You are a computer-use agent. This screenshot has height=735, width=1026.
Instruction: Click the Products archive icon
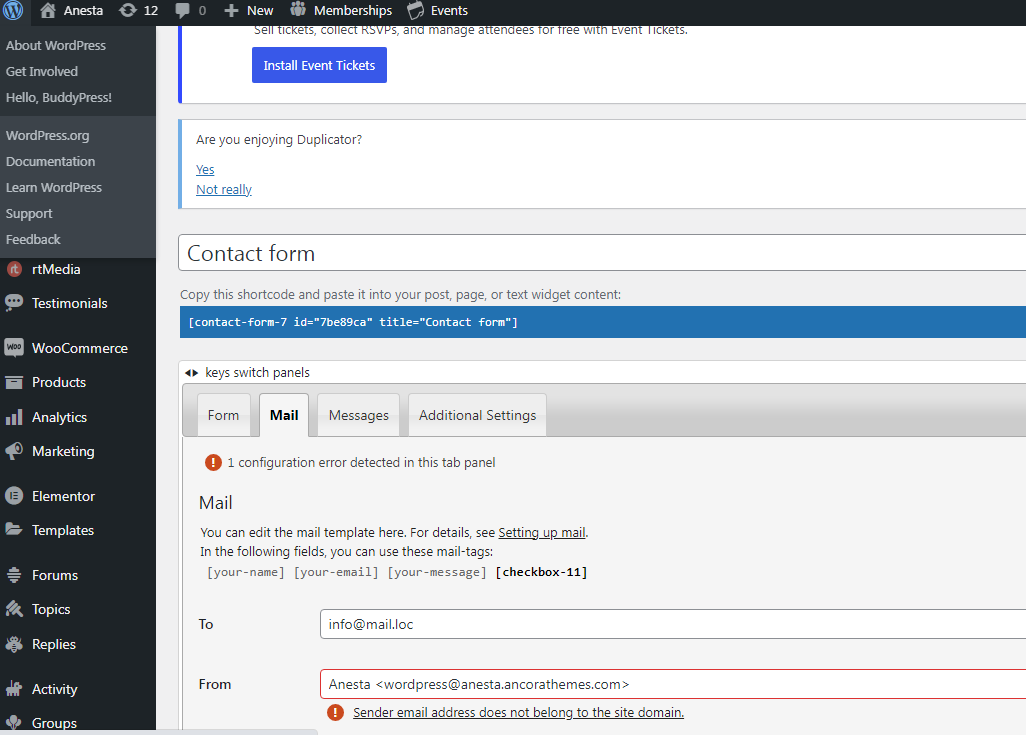click(x=14, y=382)
